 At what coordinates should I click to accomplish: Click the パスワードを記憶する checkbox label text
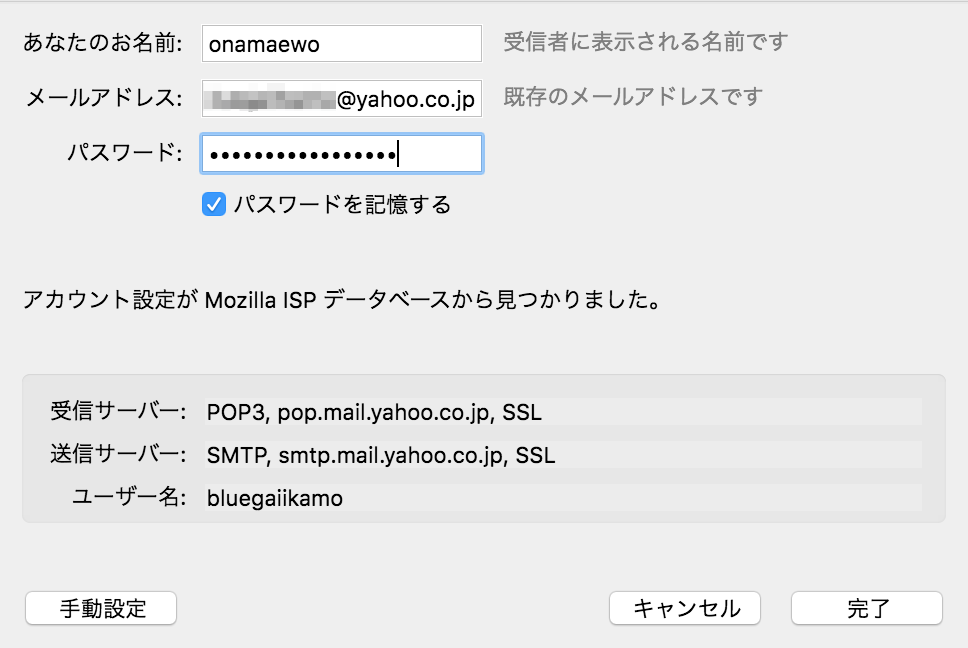pos(342,205)
